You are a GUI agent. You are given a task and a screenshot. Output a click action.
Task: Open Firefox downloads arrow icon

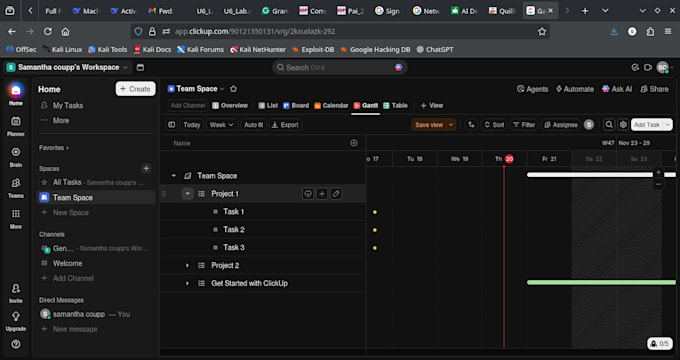coord(614,31)
